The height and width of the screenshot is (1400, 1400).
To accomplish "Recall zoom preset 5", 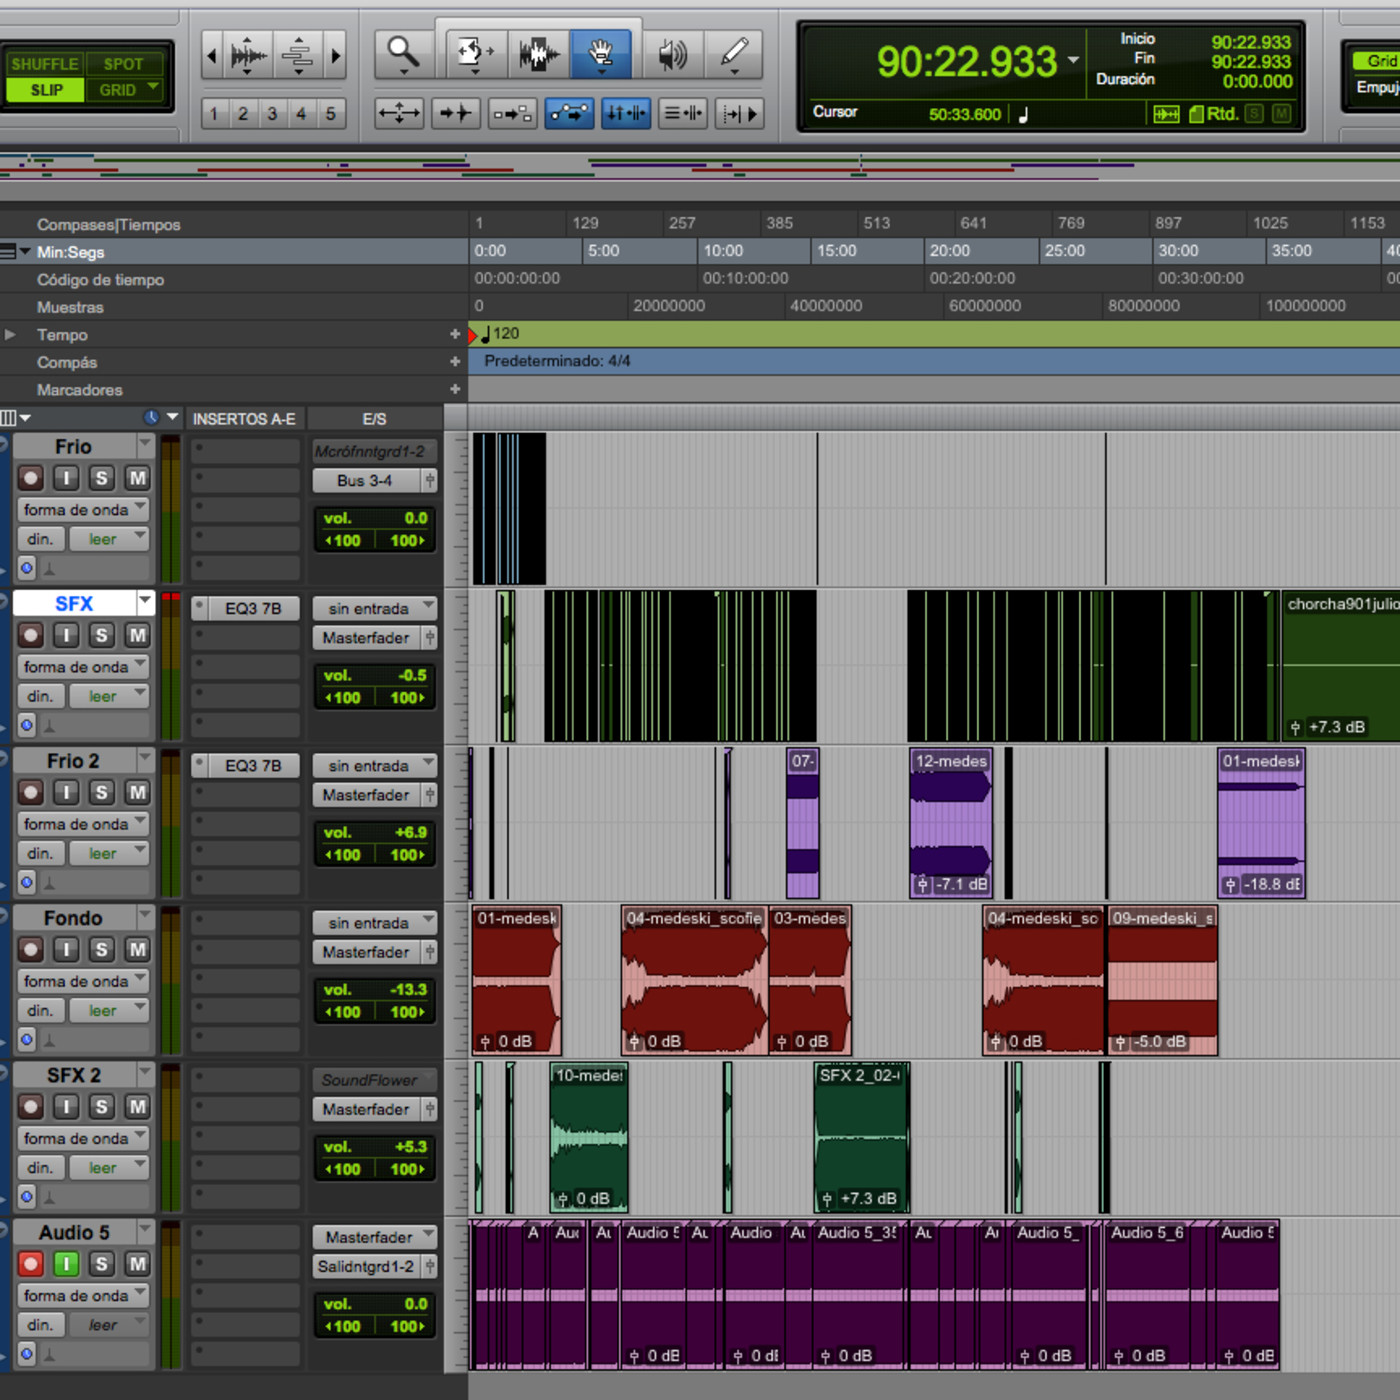I will coord(330,113).
